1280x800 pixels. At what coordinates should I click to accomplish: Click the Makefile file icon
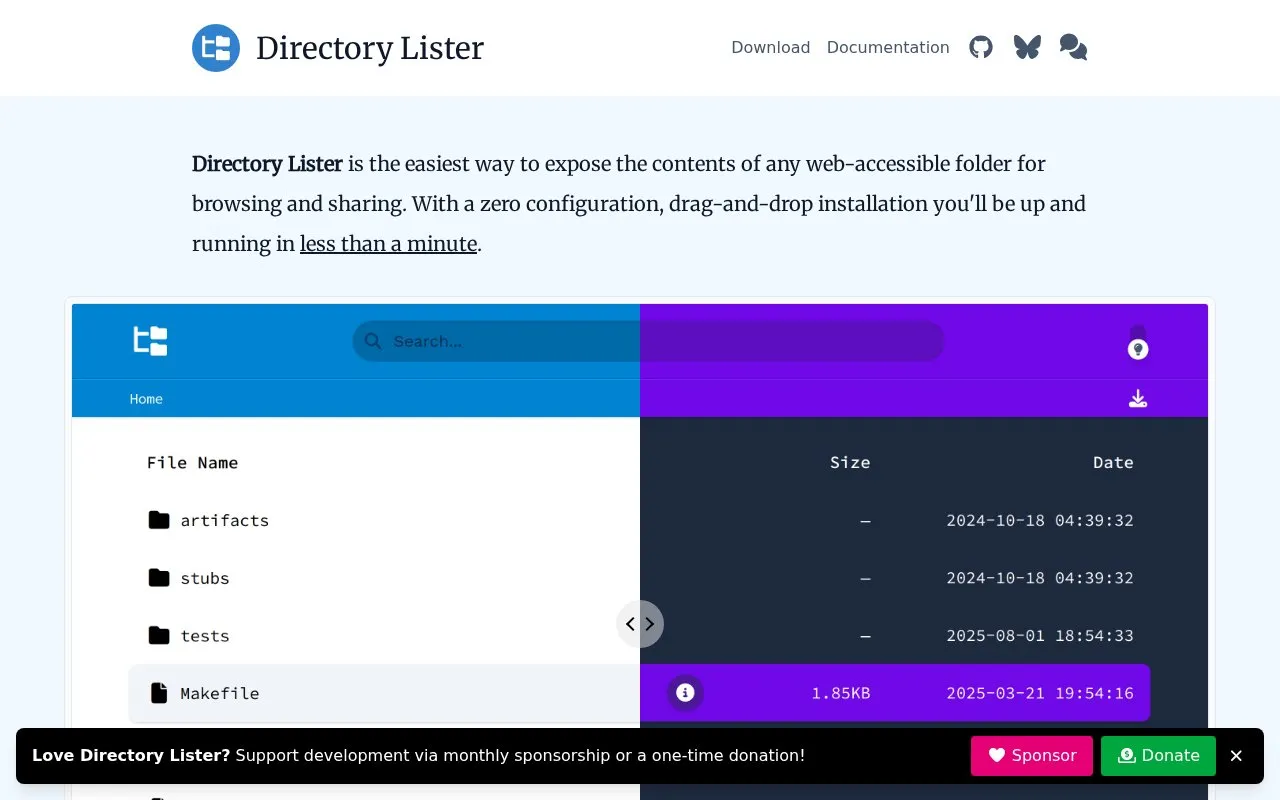click(x=159, y=693)
